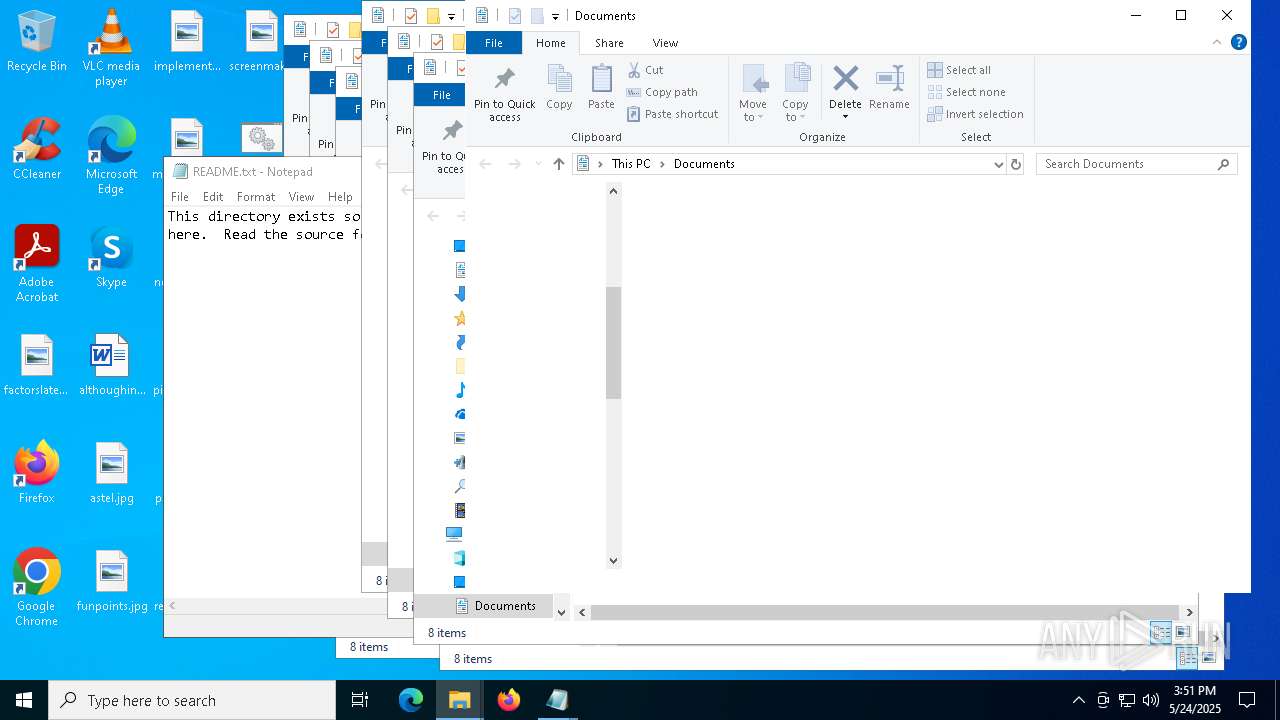Screen dimensions: 1280x720
Task: Click the horizontal scrollbar in file pane
Action: point(885,612)
